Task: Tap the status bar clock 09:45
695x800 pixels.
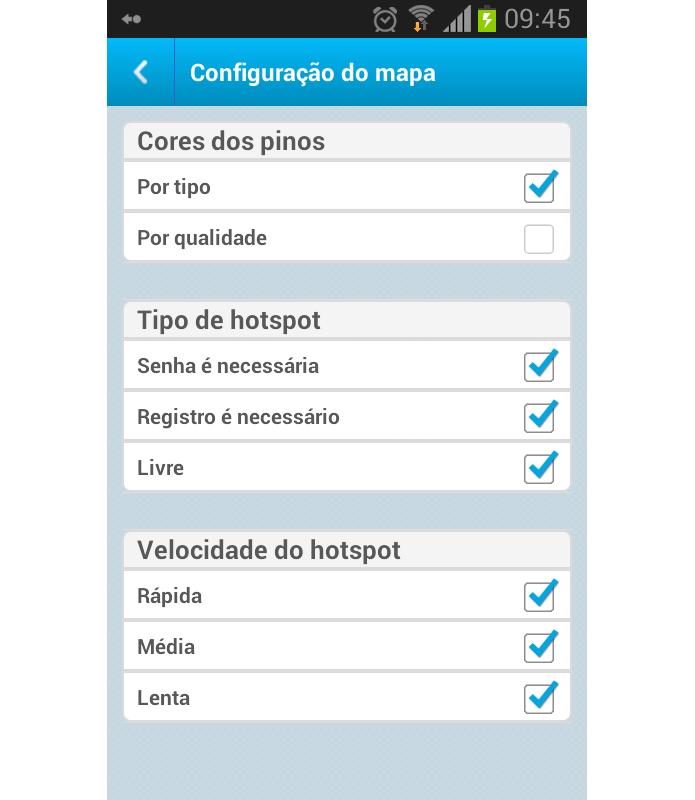Action: tap(537, 19)
